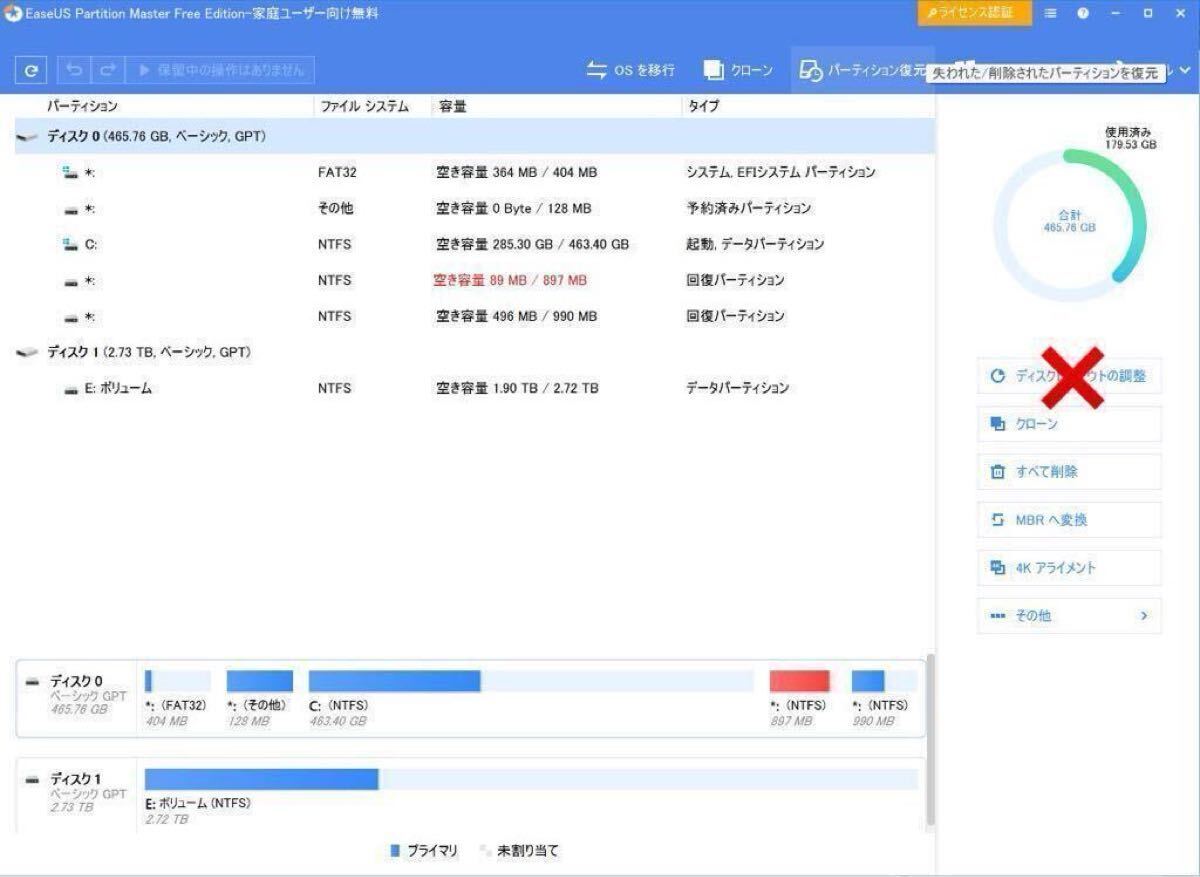Click the ディスクレイアウトの調整 button in side panel
Viewport: 1200px width, 877px height.
pyautogui.click(x=1069, y=376)
